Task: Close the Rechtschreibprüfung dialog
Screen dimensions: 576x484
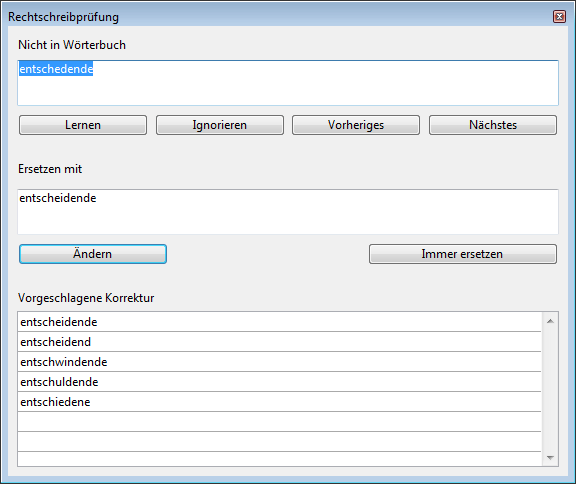Action: [559, 17]
